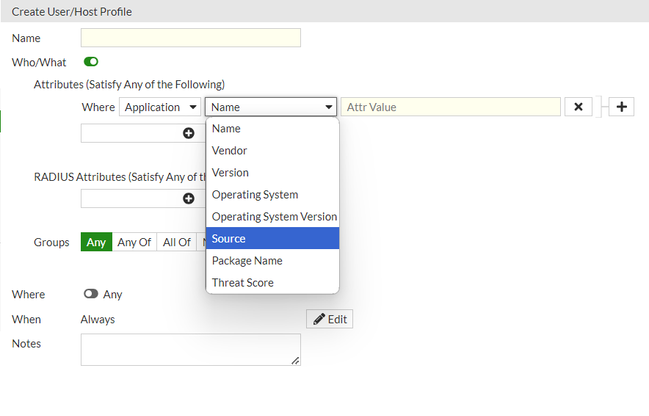
Task: Add new attribute row with plus icon
Action: [620, 107]
